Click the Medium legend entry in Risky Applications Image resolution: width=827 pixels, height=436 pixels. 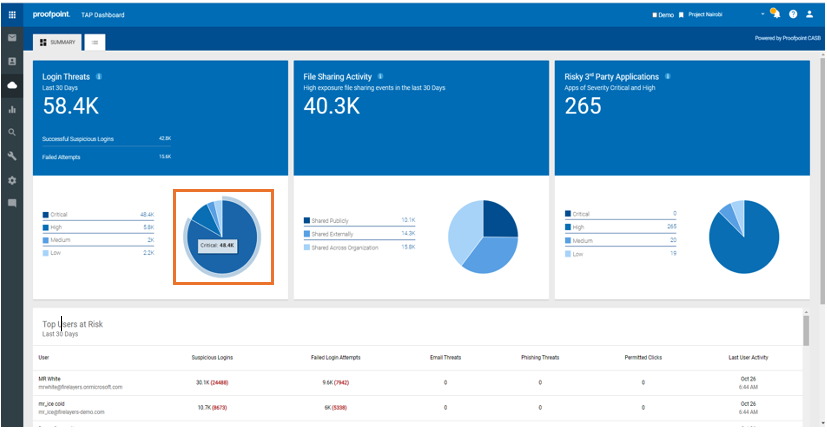pyautogui.click(x=620, y=240)
